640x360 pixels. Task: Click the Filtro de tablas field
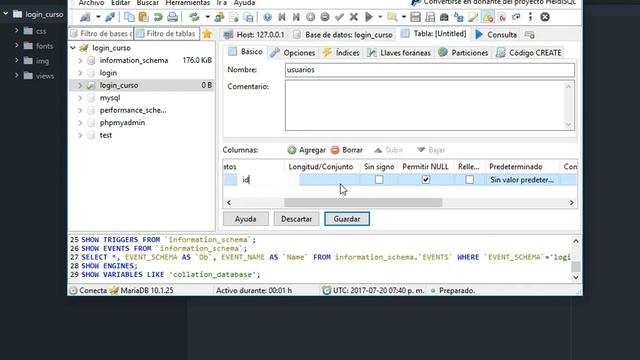coord(167,34)
